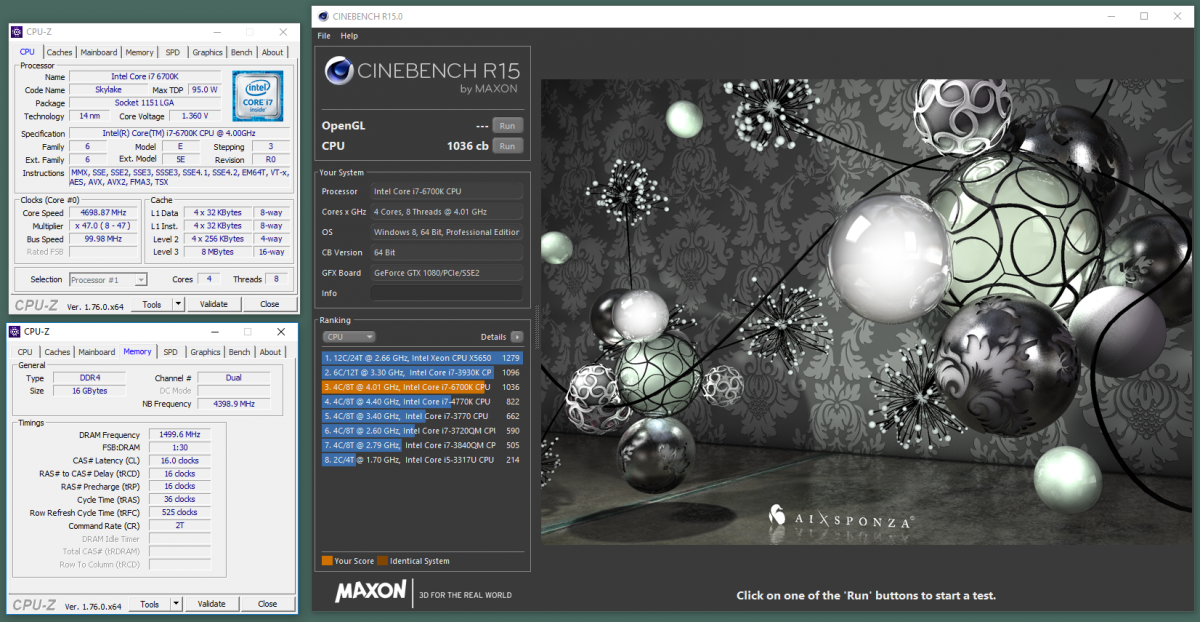Click the DRAM Frequency value 1499.6 MHz
Viewport: 1200px width, 622px height.
coord(180,434)
